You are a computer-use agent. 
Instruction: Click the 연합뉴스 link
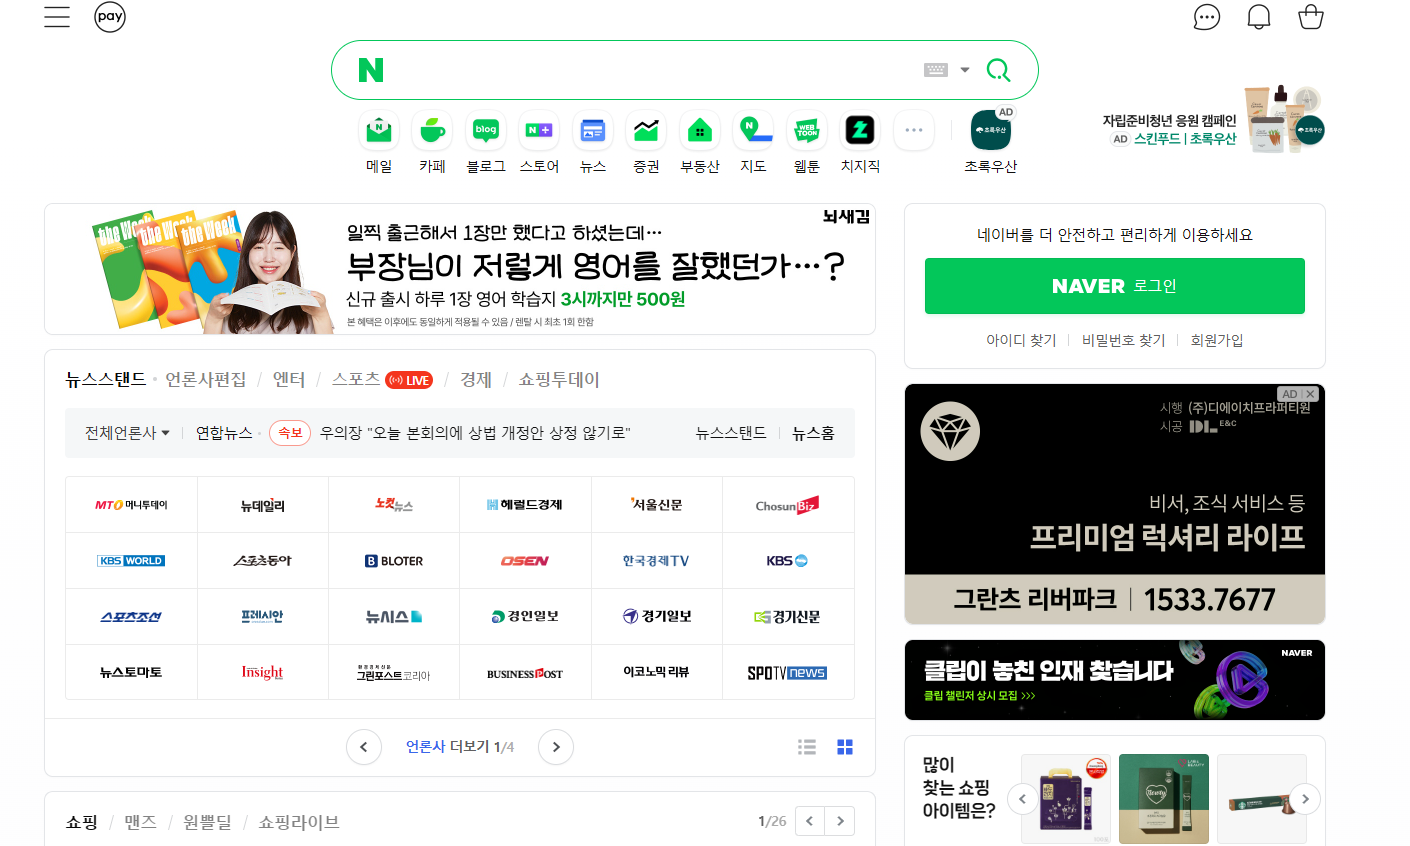224,433
